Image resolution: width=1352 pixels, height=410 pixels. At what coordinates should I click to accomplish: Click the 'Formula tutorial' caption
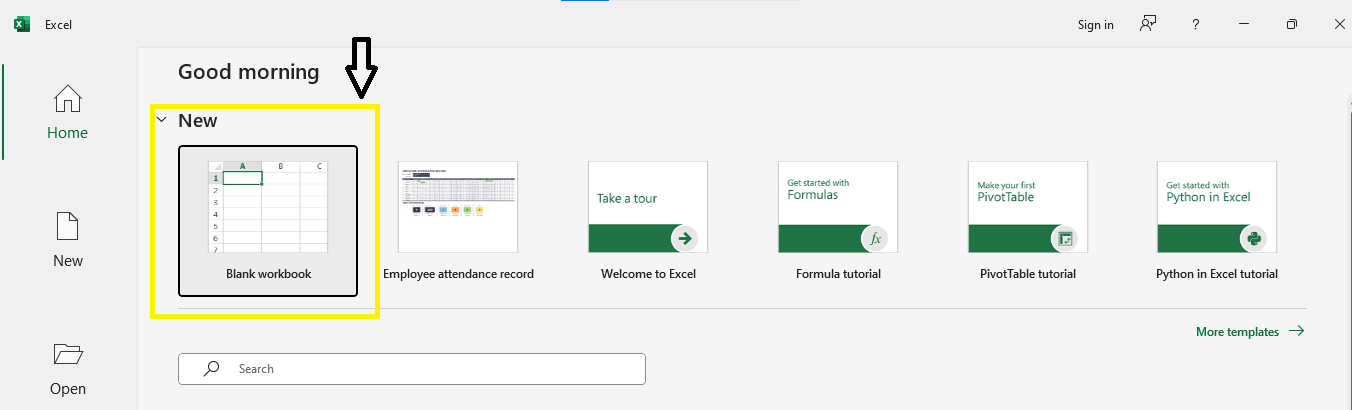(x=838, y=273)
